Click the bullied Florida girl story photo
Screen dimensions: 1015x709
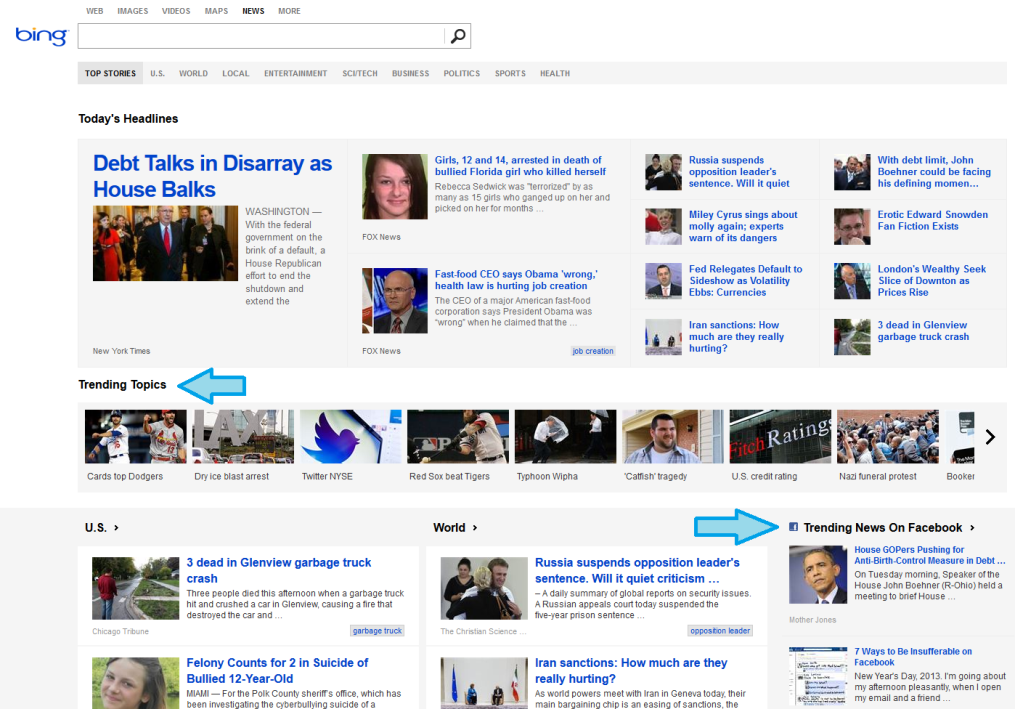tap(395, 186)
